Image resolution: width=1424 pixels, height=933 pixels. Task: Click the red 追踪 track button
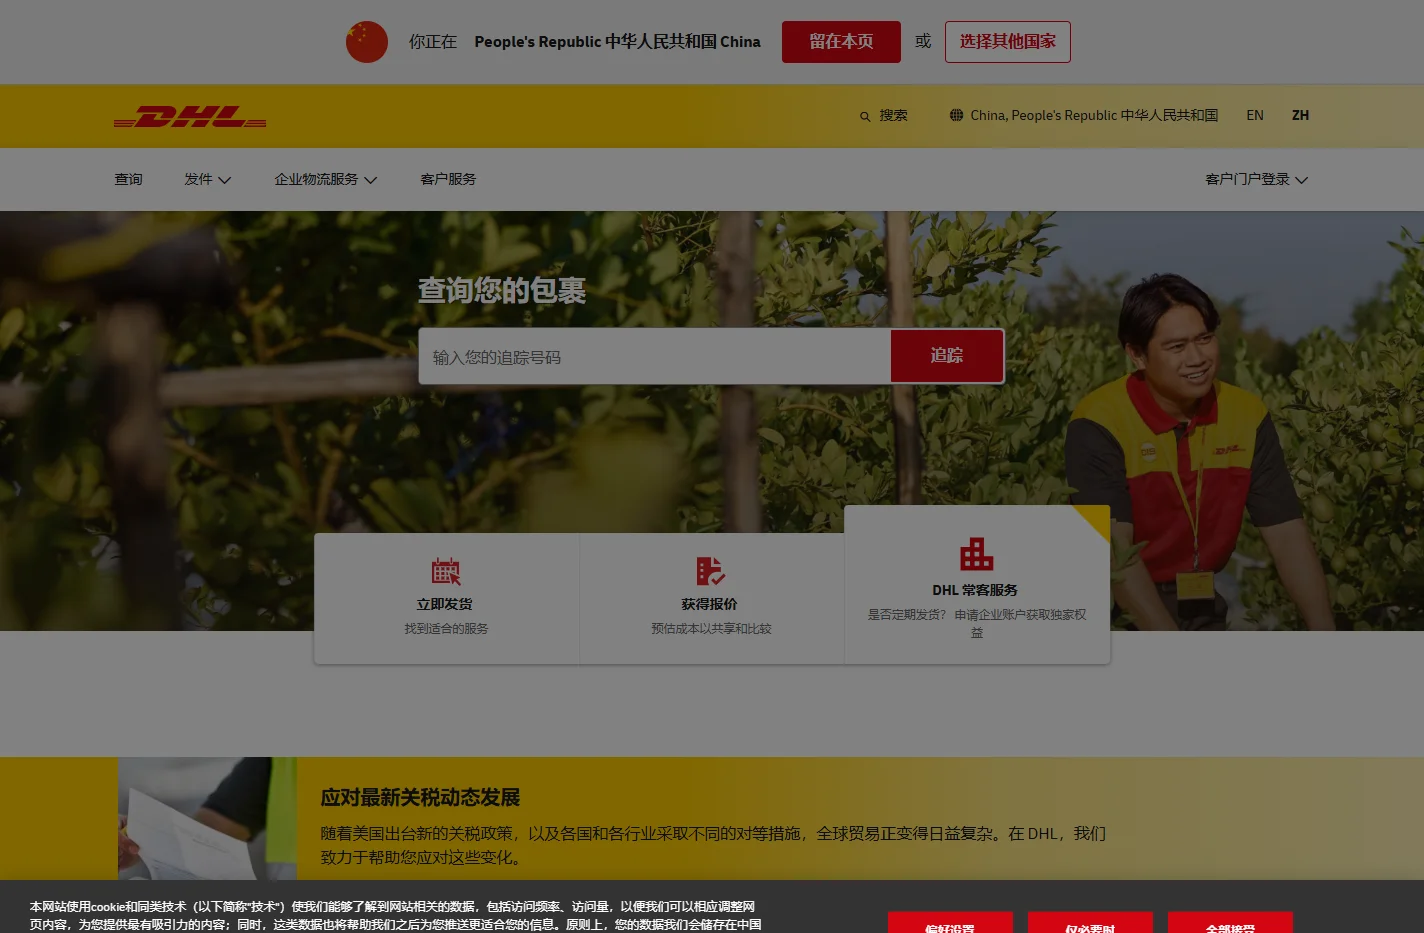tap(947, 355)
